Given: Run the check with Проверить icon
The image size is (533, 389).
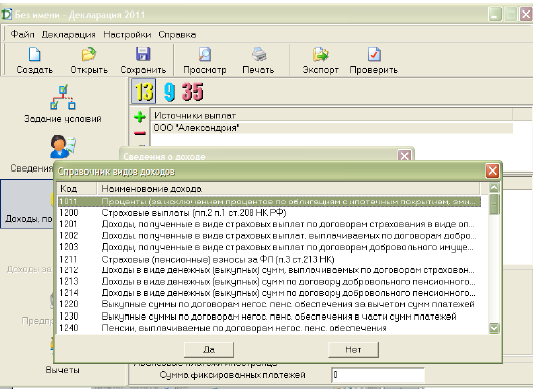Looking at the screenshot, I should (x=374, y=54).
